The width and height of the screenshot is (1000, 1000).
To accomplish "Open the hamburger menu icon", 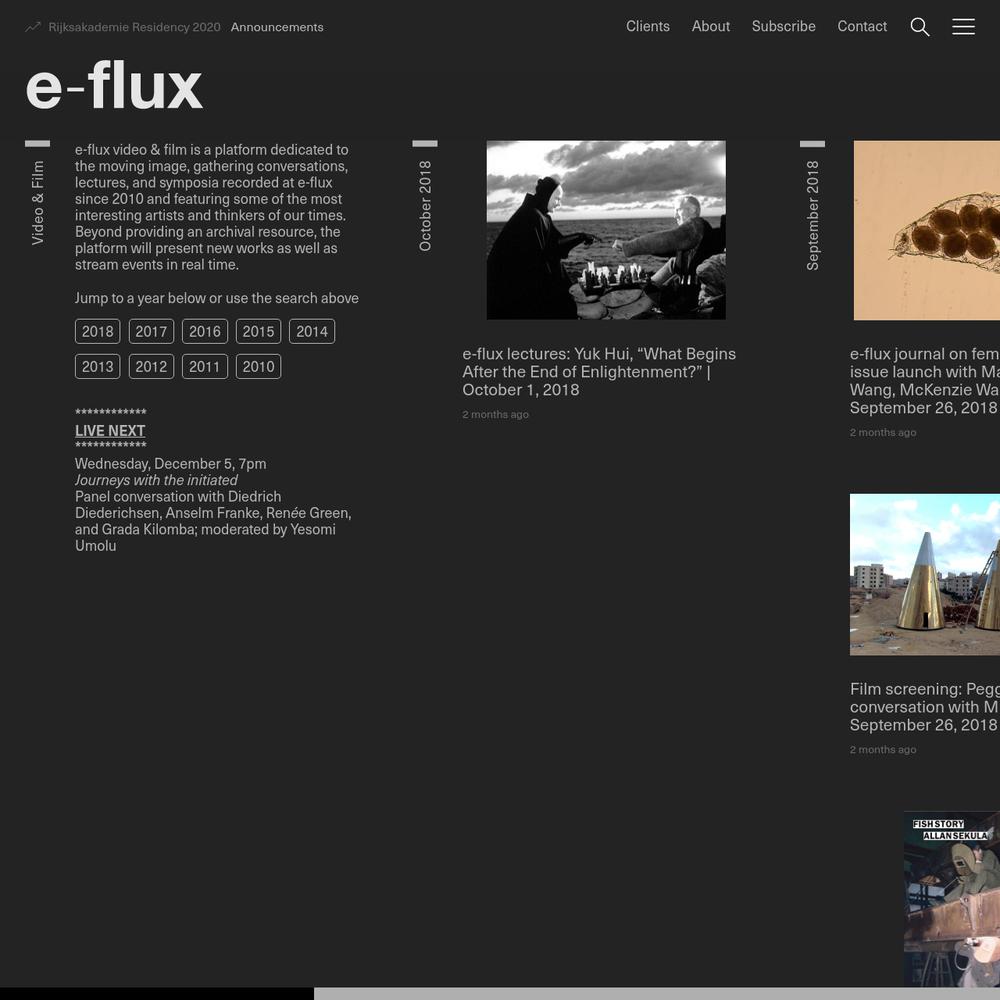I will [963, 26].
